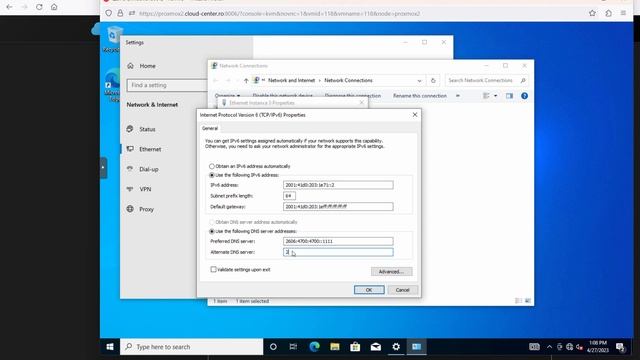This screenshot has height=360, width=640.
Task: Select Use the following DNS server addresses
Action: point(212,231)
